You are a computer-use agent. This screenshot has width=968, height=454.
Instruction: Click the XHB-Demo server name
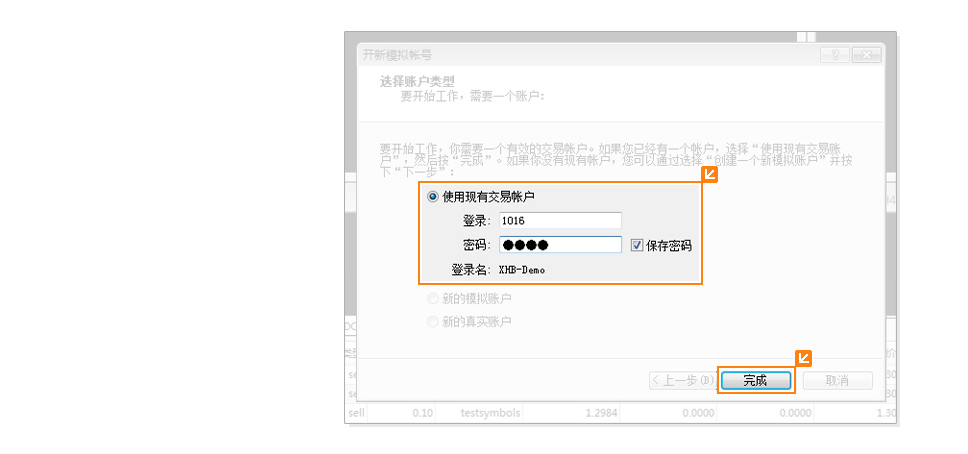pos(522,270)
